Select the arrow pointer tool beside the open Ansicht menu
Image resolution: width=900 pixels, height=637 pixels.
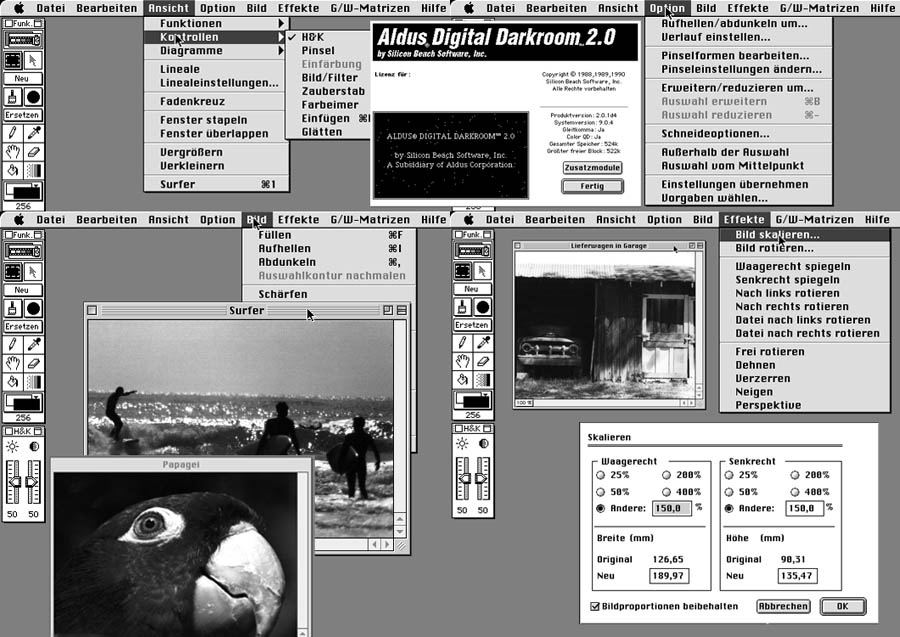(x=33, y=60)
